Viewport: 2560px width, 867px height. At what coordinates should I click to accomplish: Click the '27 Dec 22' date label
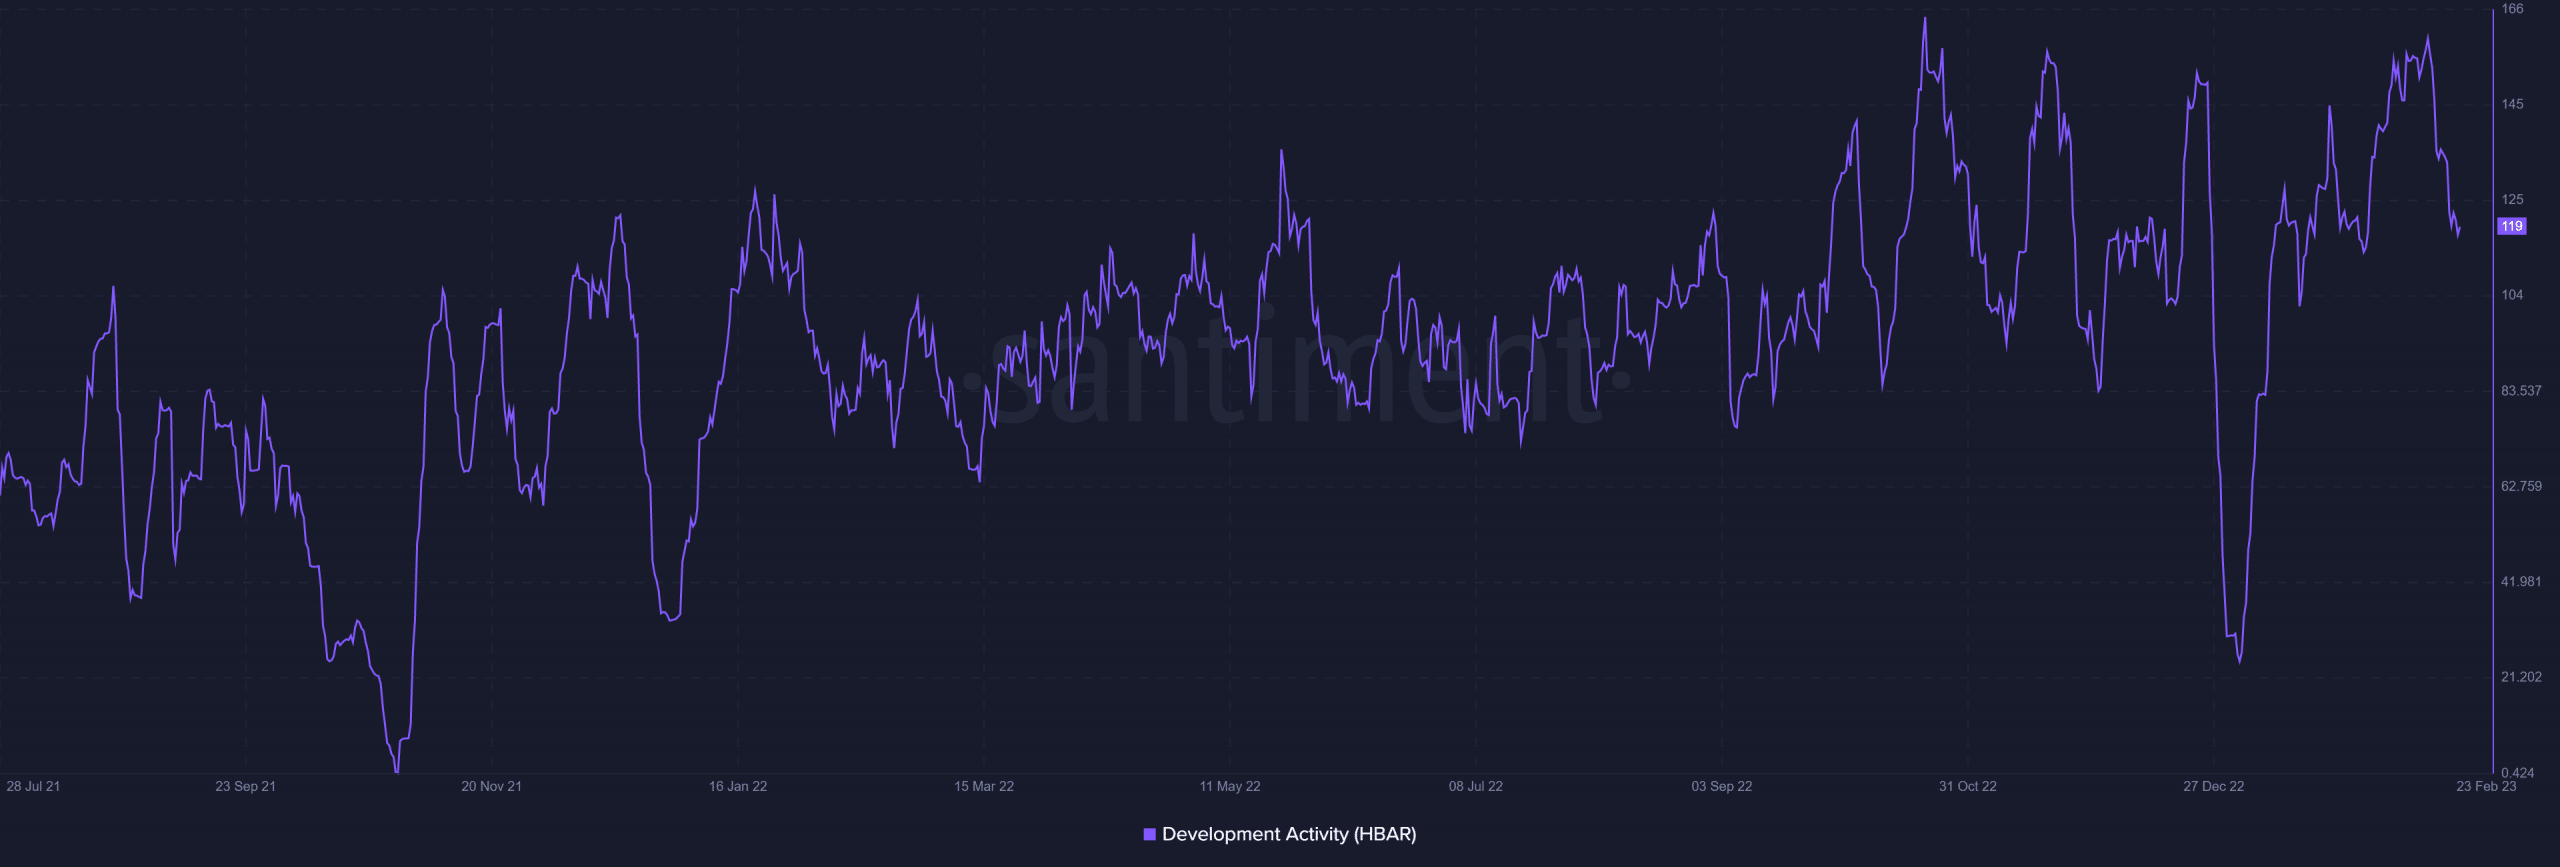pyautogui.click(x=2214, y=786)
